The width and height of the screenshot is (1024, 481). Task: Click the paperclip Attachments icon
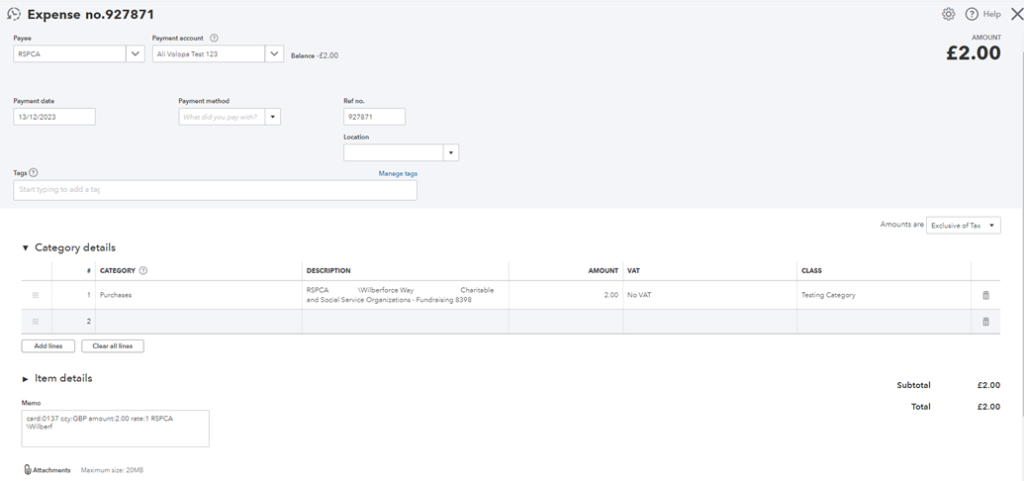click(27, 470)
